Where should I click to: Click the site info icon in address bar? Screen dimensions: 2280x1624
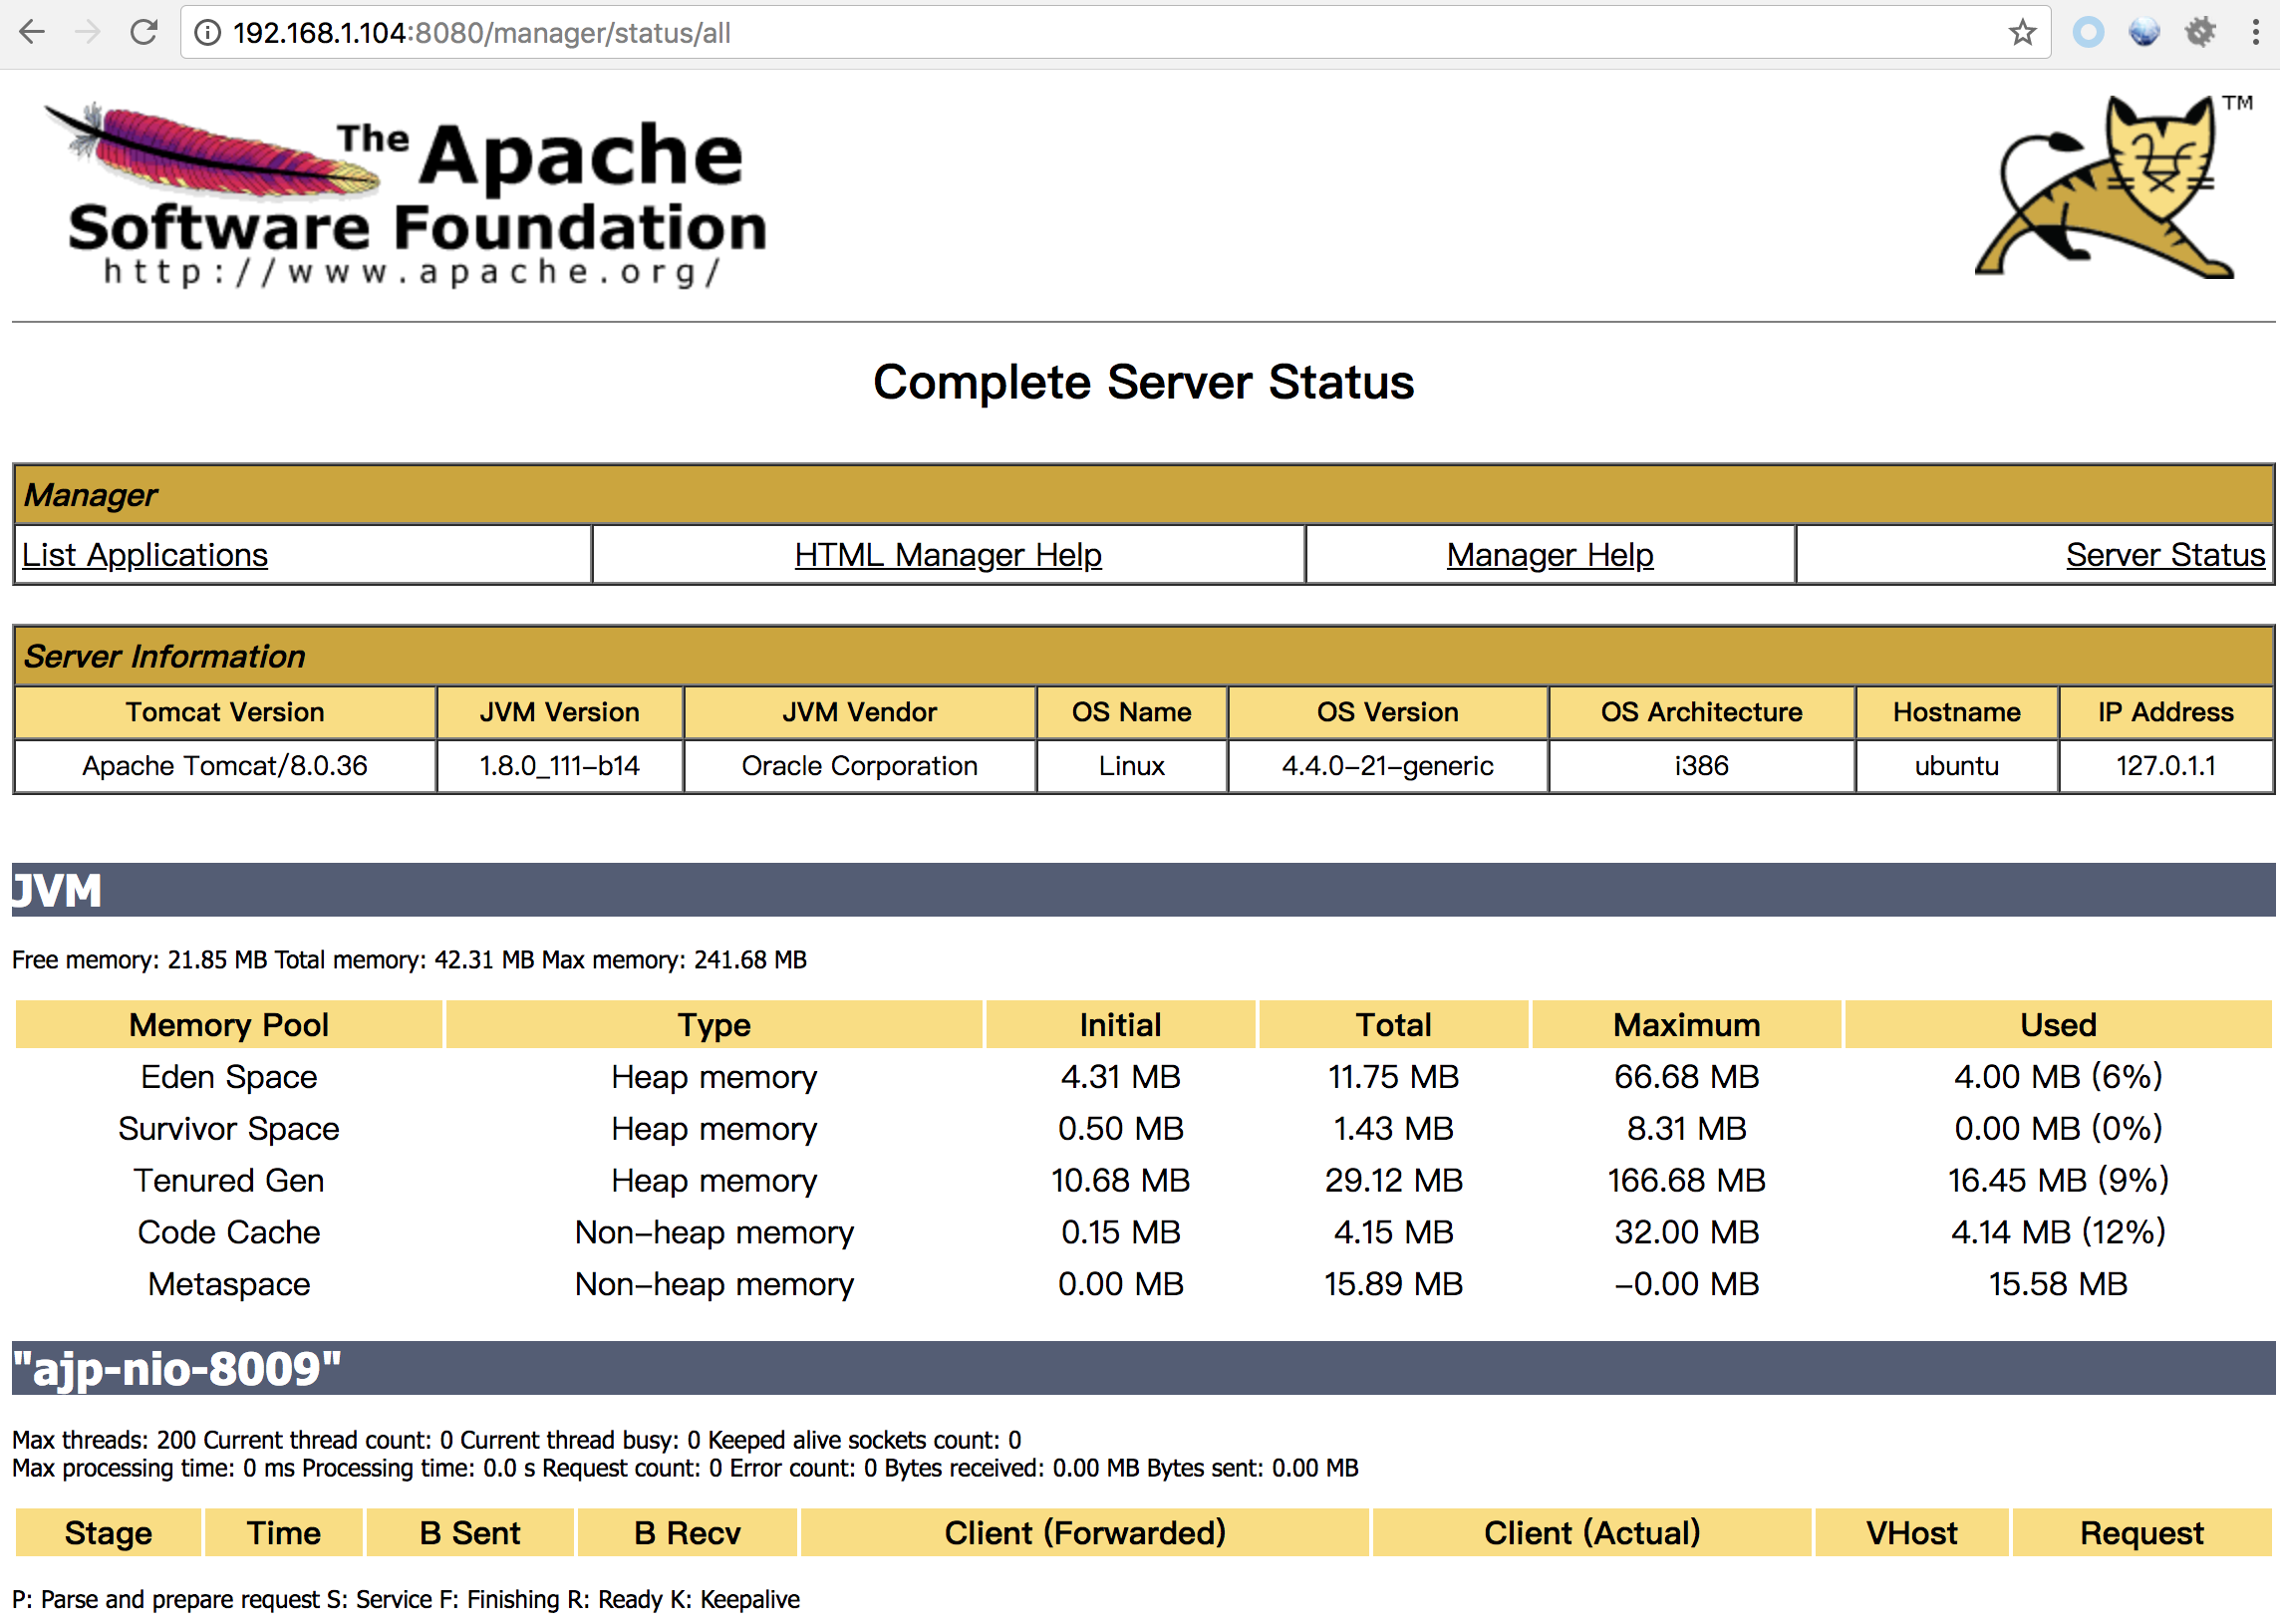(207, 33)
